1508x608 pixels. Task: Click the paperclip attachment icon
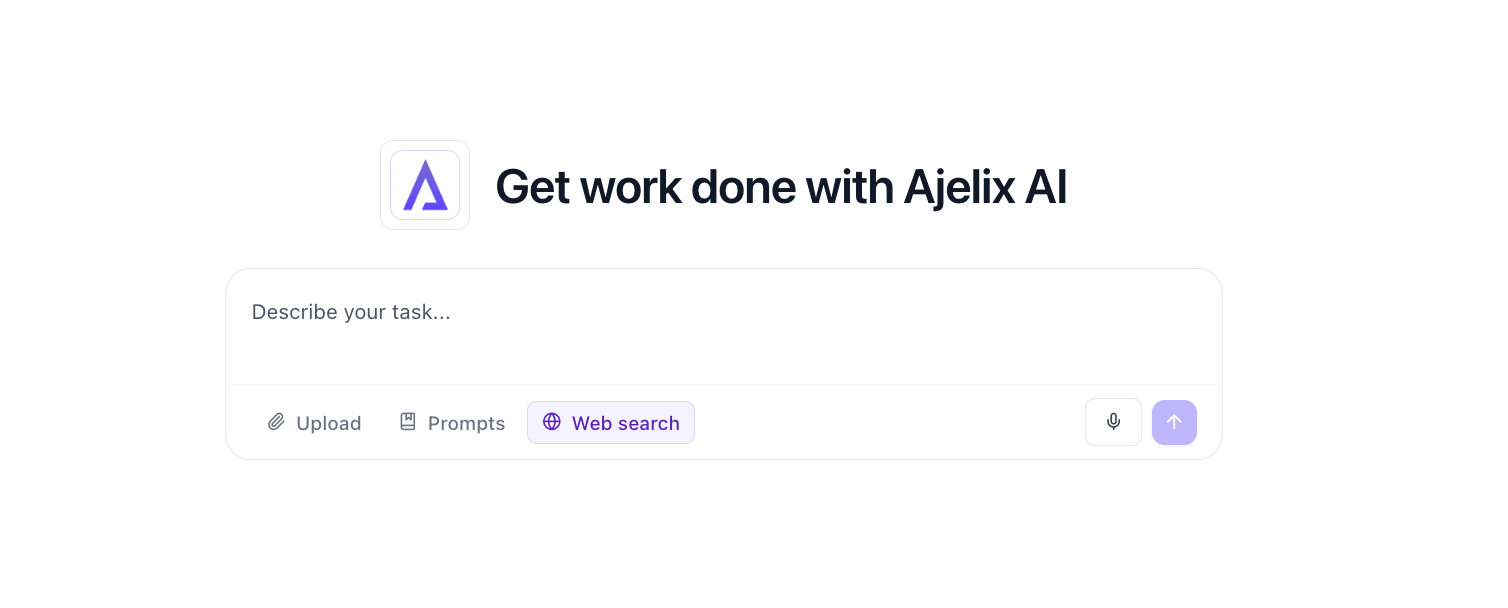click(x=276, y=422)
